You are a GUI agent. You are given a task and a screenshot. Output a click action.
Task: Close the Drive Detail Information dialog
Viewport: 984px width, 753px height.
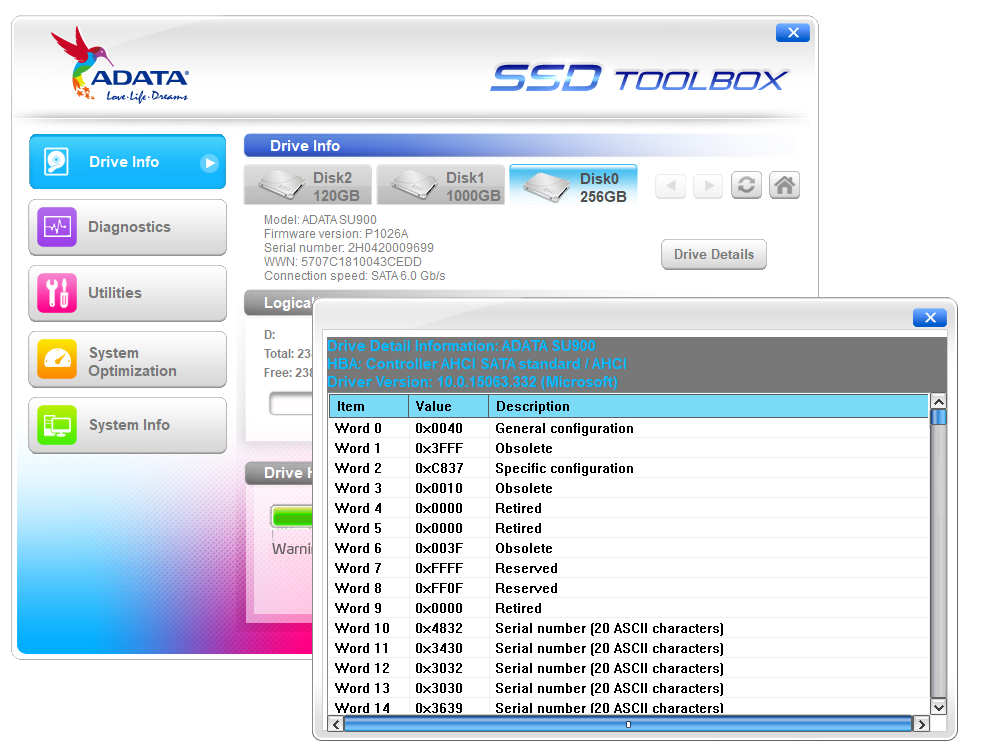(930, 318)
